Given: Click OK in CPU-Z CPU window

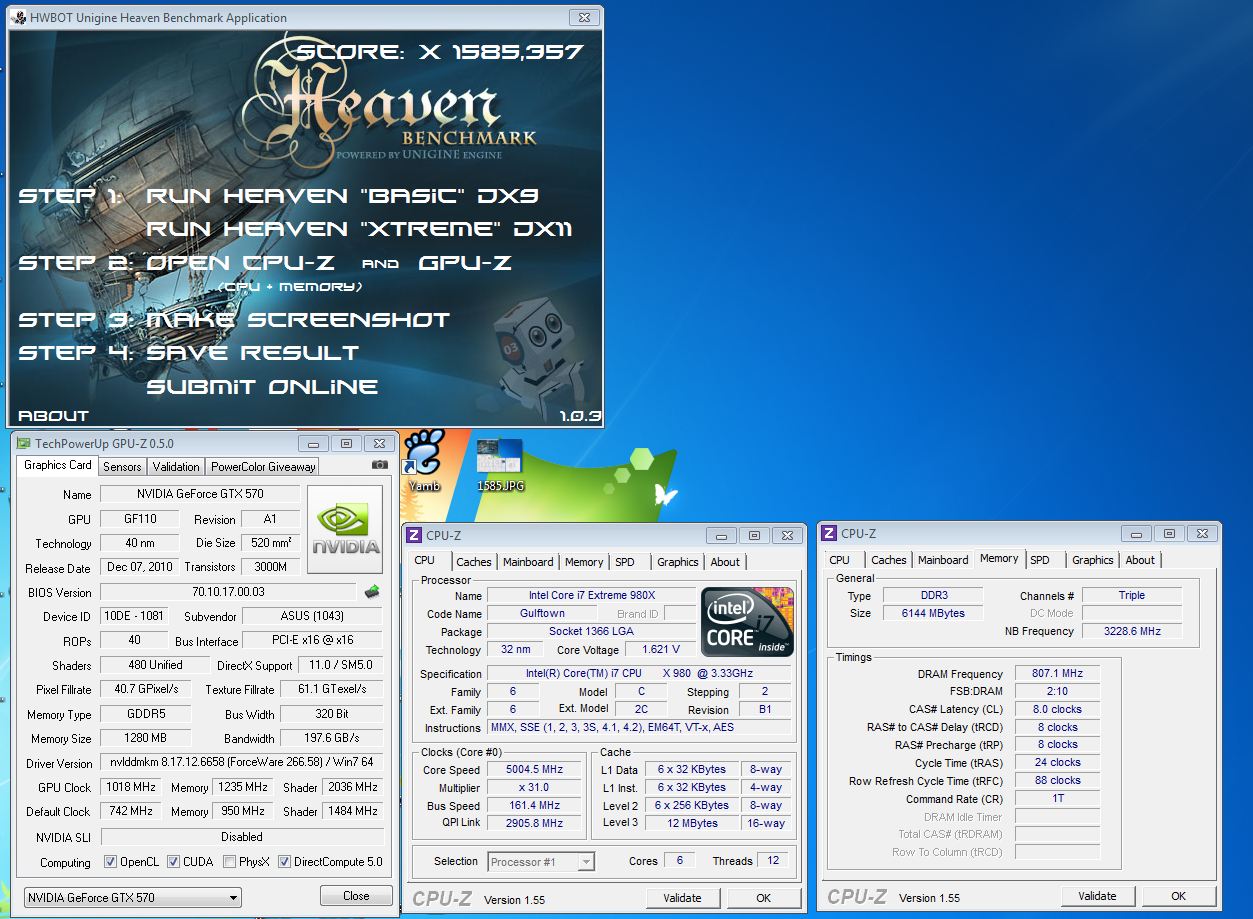Looking at the screenshot, I should (x=764, y=898).
